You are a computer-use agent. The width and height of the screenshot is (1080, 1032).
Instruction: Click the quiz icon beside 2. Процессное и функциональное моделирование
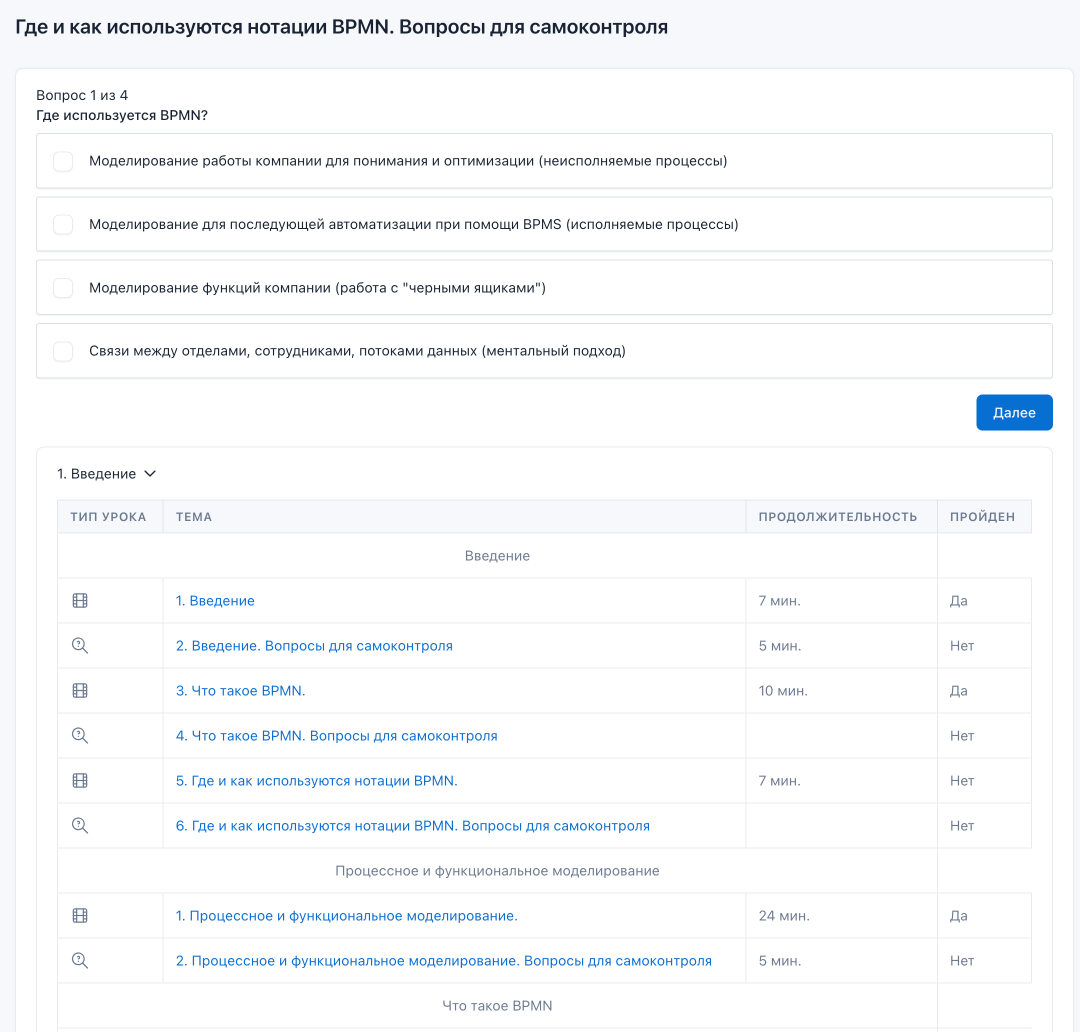coord(80,961)
